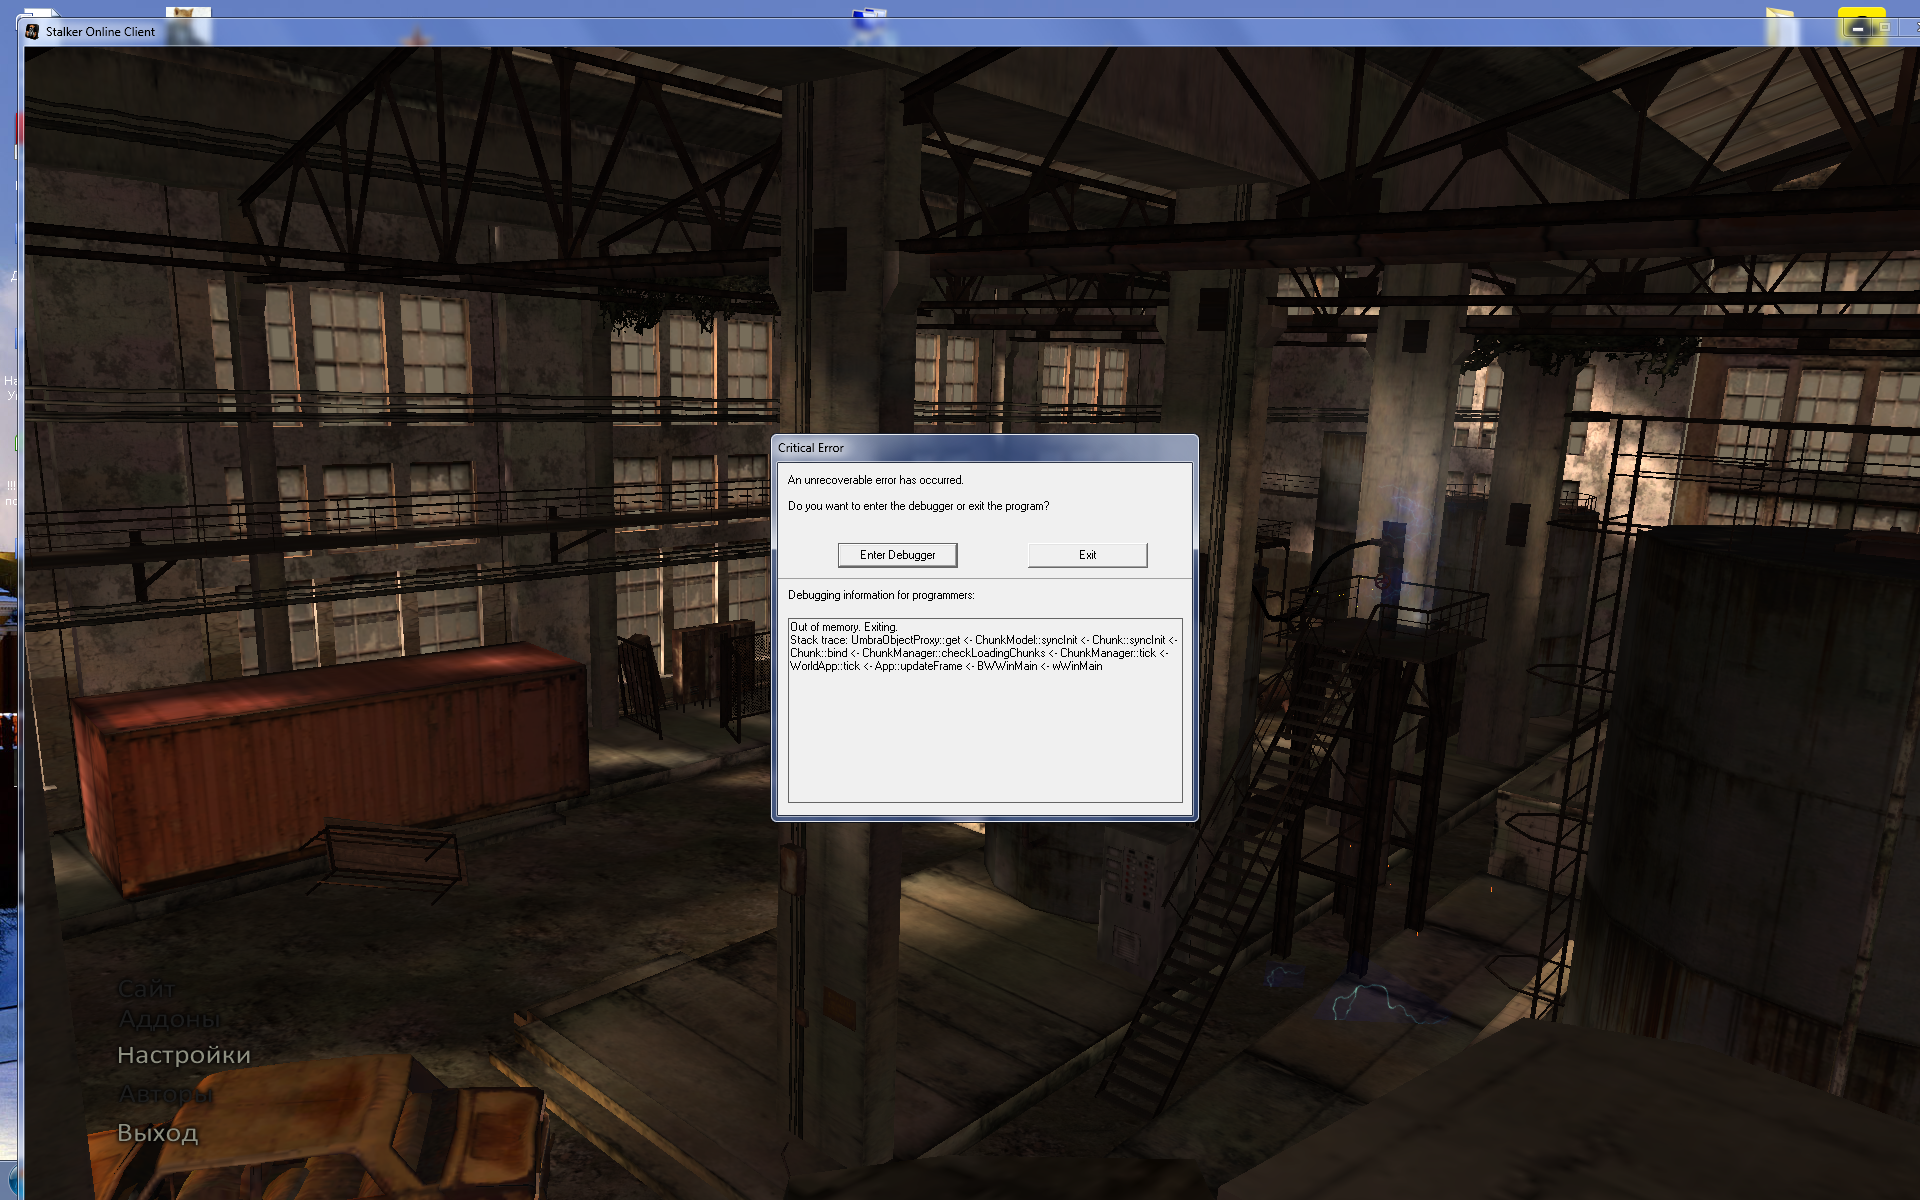Click the maximize button of Stalker Online window
The height and width of the screenshot is (1200, 1920).
pos(1884,28)
